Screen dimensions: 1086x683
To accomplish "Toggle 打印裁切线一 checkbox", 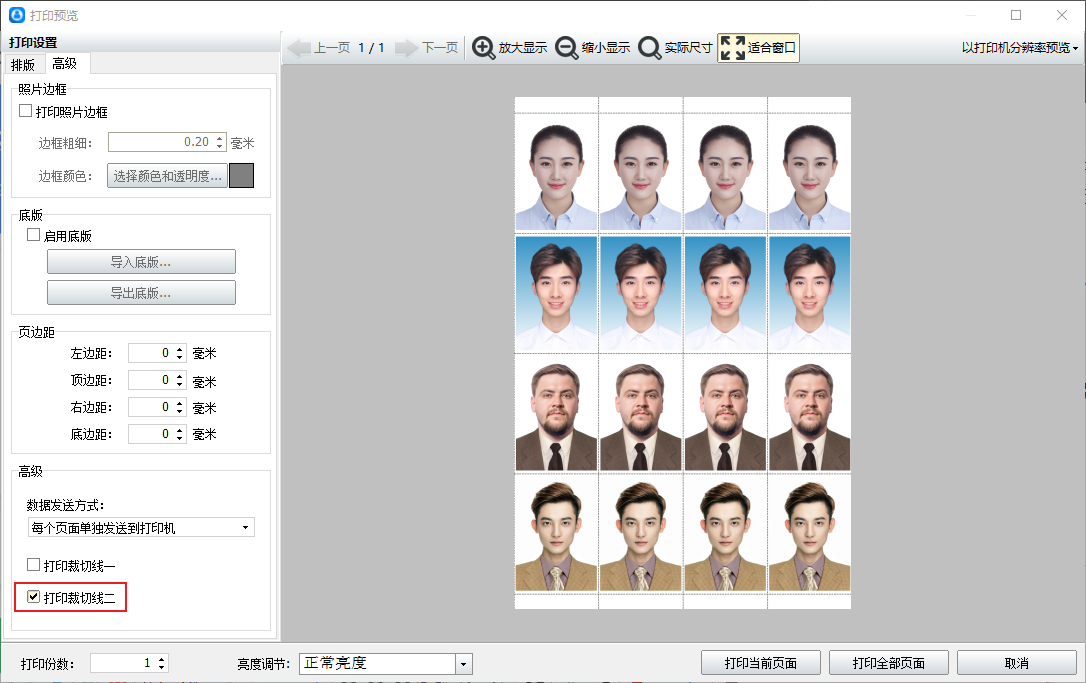I will [x=34, y=565].
